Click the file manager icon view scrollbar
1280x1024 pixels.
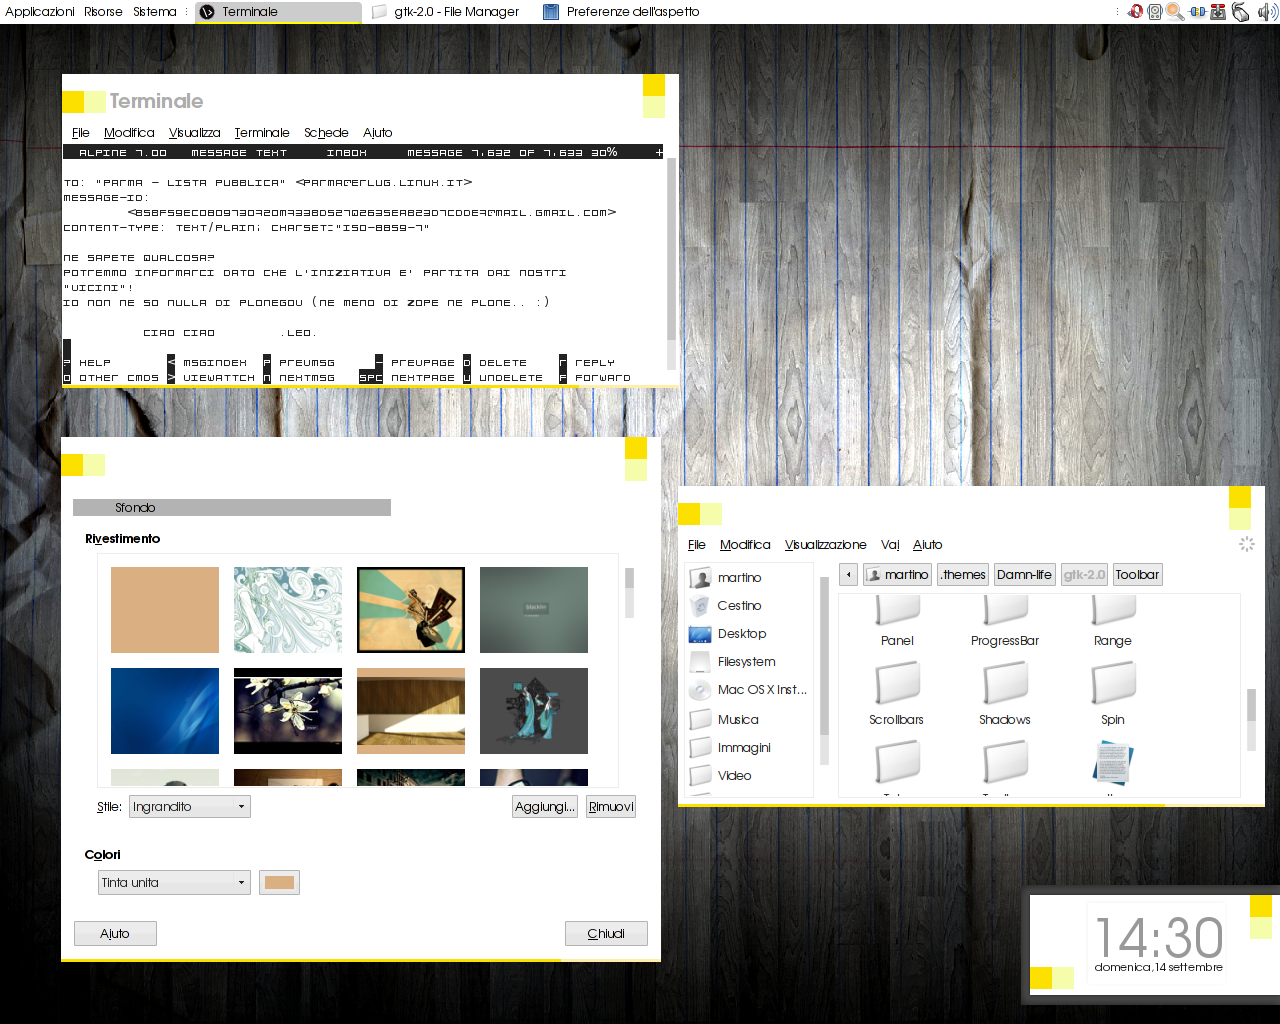coord(1251,720)
